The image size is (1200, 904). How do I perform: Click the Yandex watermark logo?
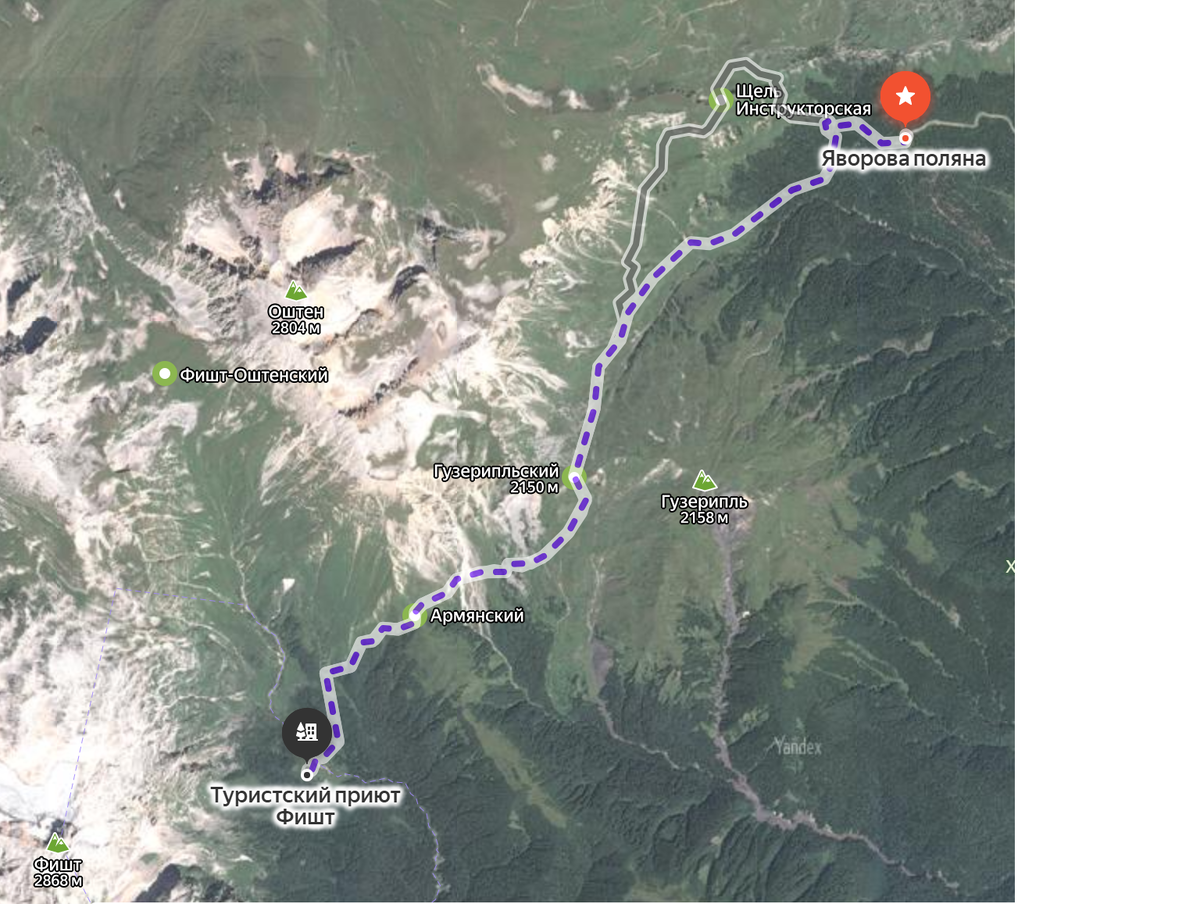pos(797,746)
